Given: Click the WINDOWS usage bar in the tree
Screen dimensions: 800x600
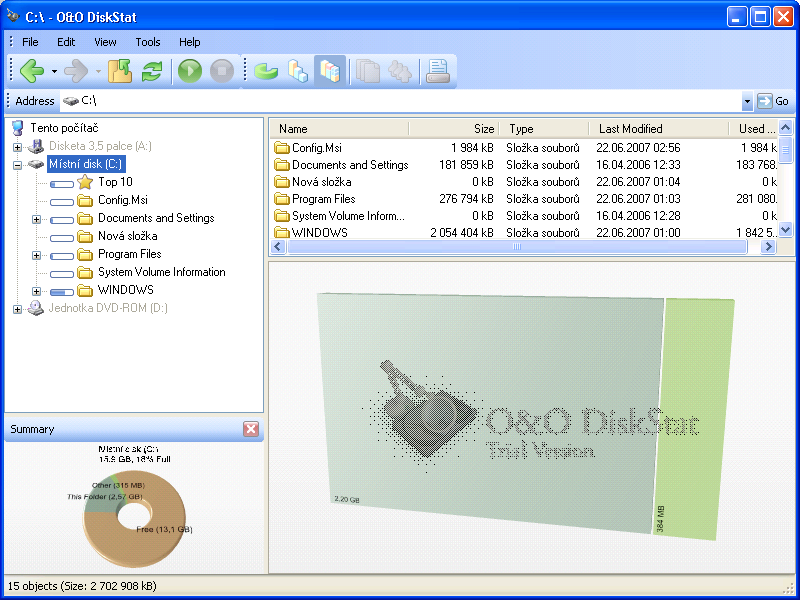Looking at the screenshot, I should (62, 292).
